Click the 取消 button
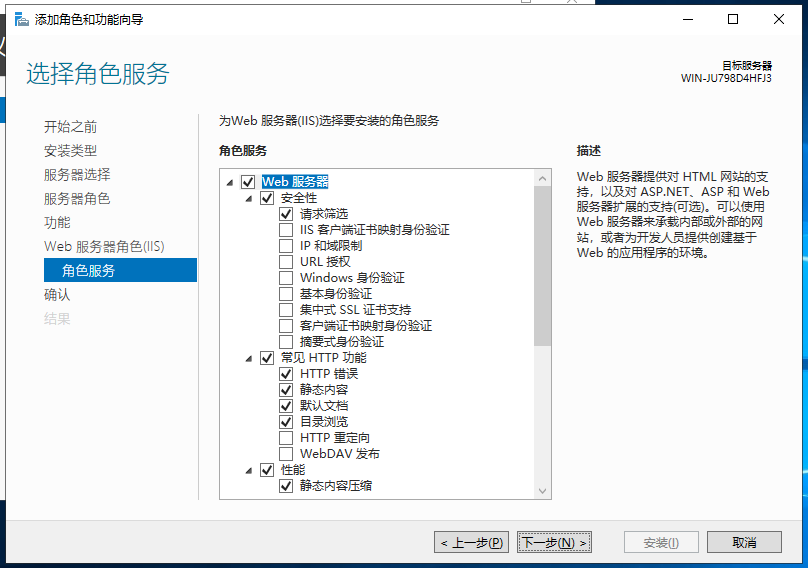The height and width of the screenshot is (568, 808). (x=744, y=542)
